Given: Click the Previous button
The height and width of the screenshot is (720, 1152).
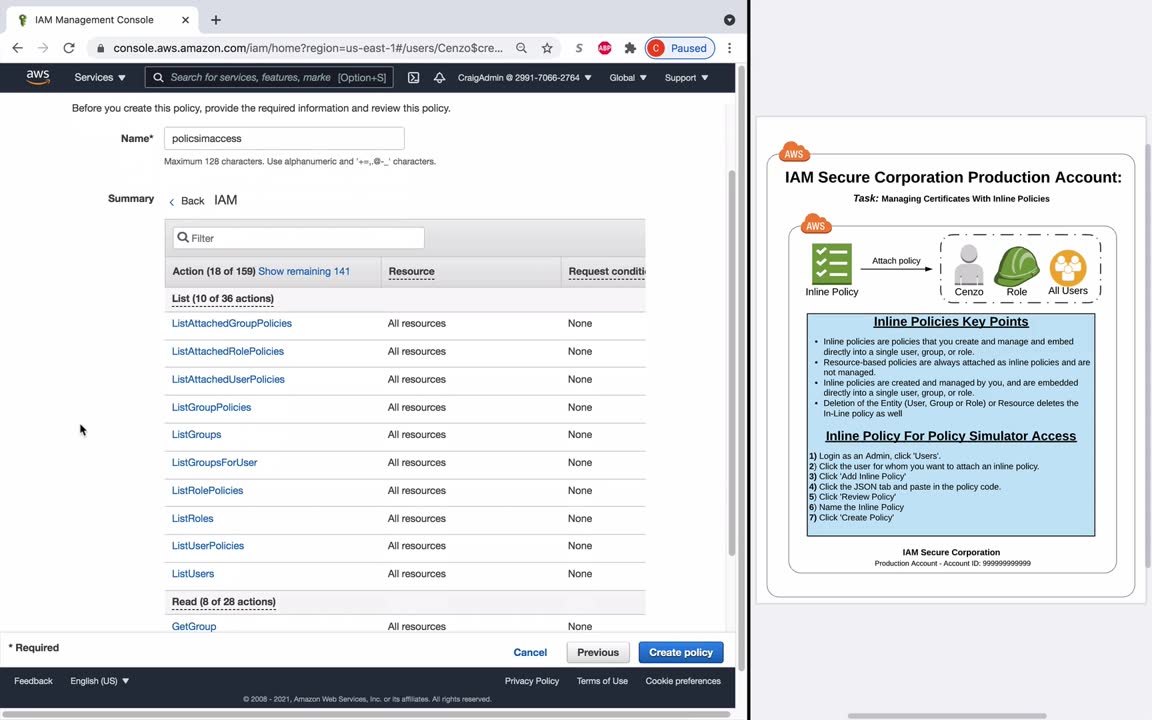Looking at the screenshot, I should [x=598, y=652].
